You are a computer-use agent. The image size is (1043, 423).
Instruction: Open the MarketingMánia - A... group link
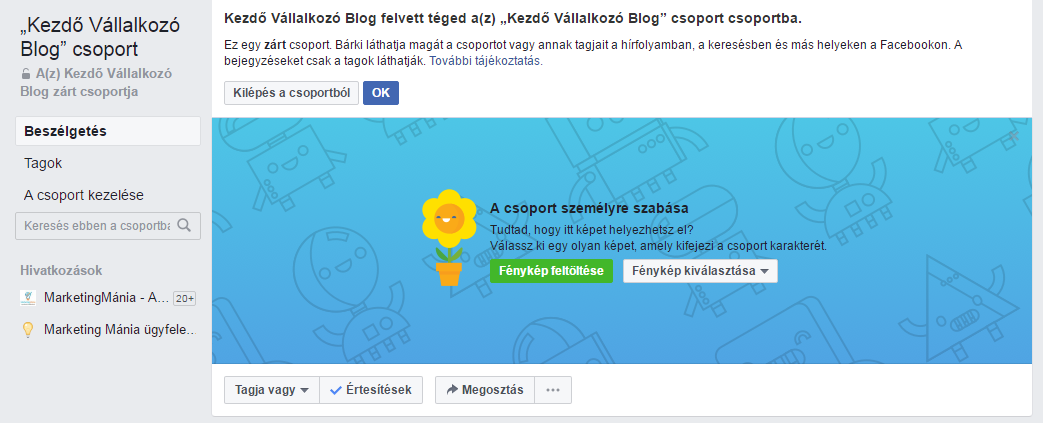(106, 298)
